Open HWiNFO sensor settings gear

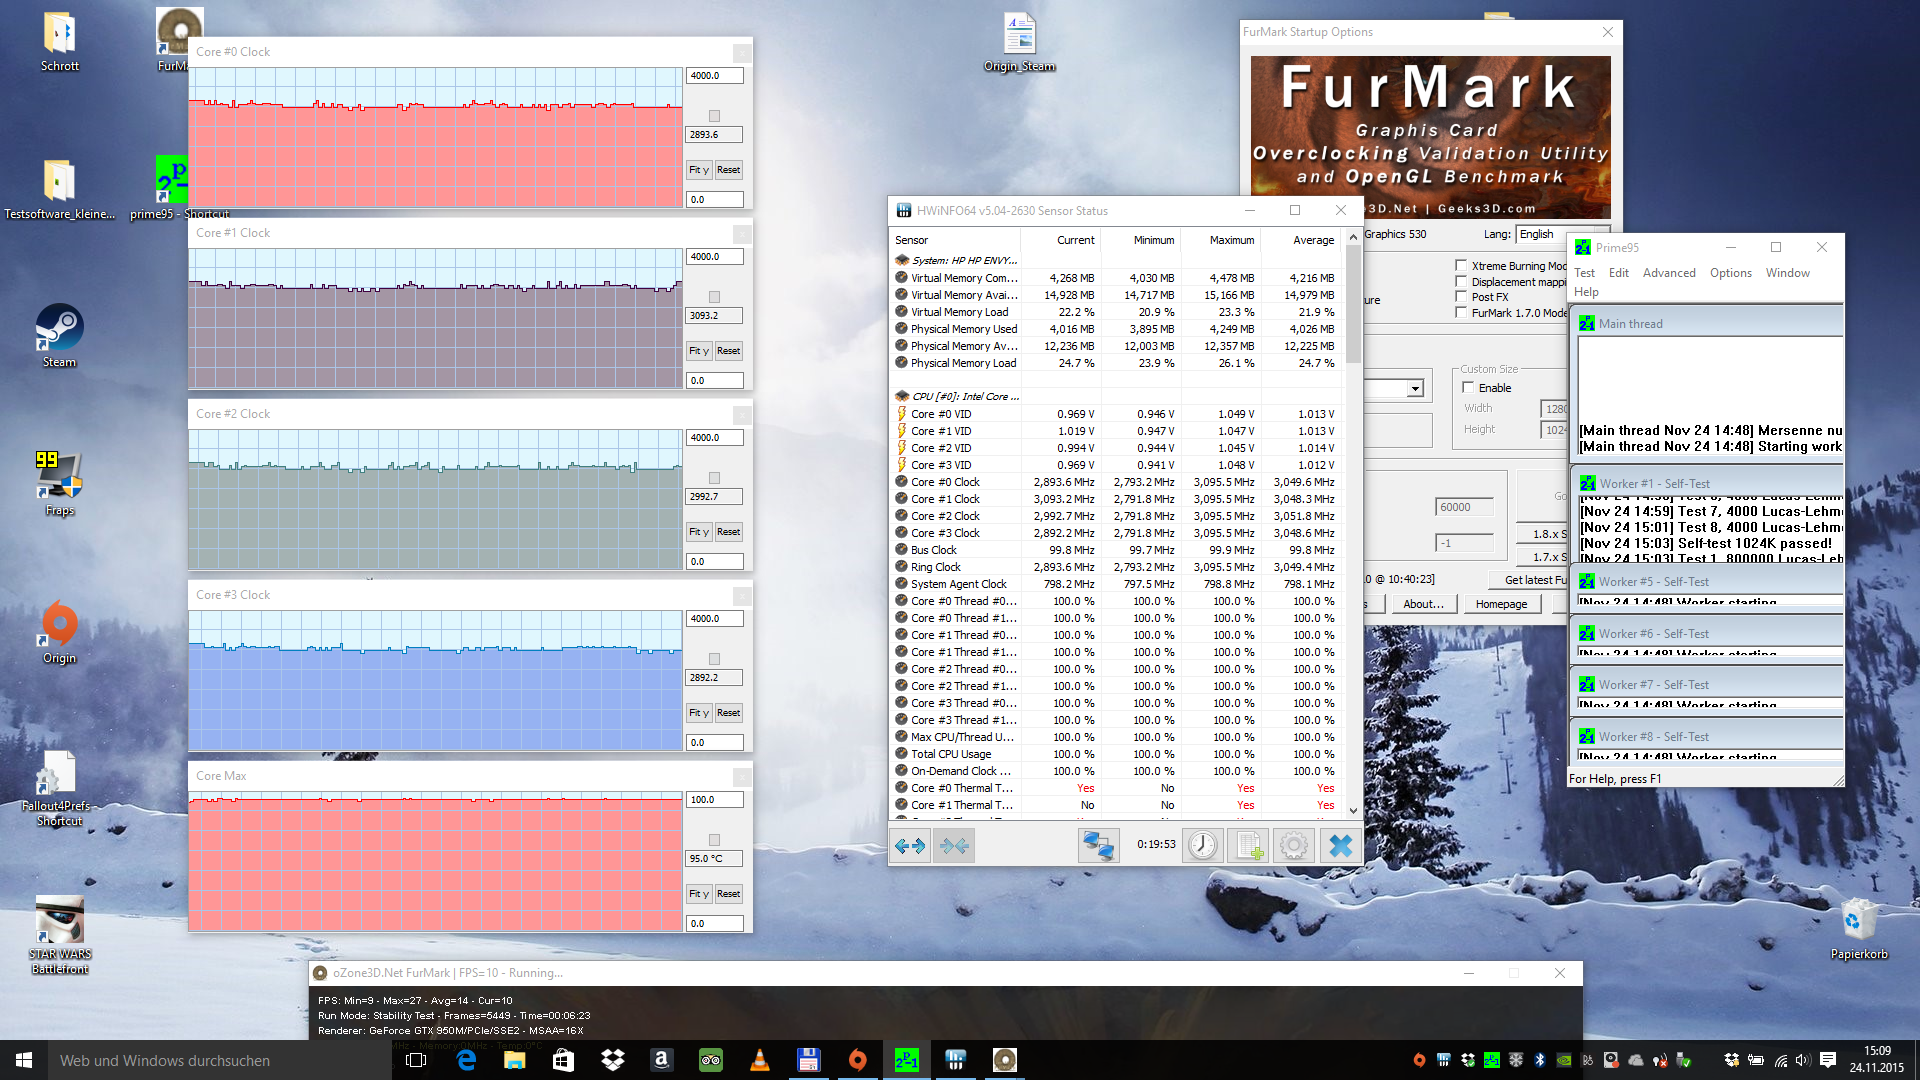click(1294, 846)
